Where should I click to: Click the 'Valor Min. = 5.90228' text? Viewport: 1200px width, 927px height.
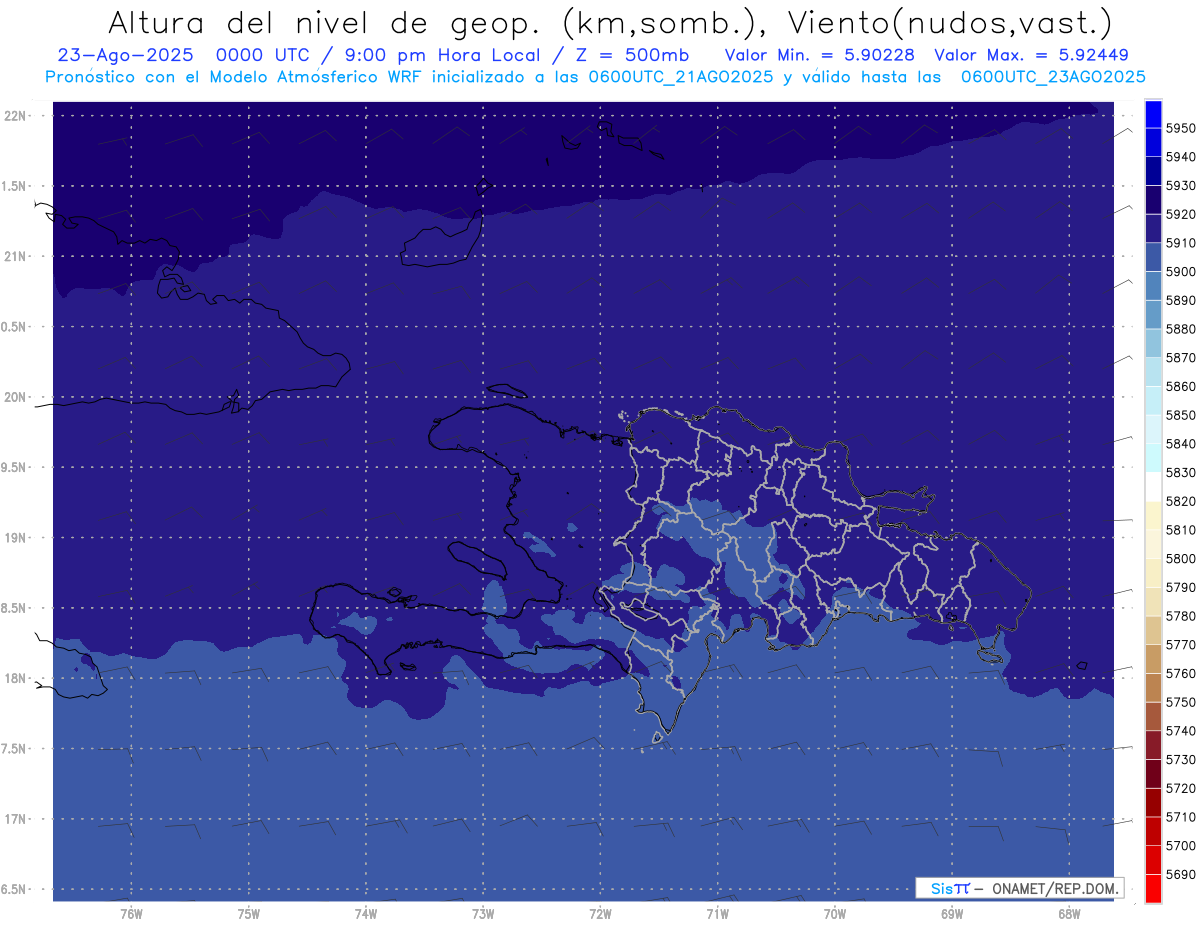pyautogui.click(x=819, y=55)
